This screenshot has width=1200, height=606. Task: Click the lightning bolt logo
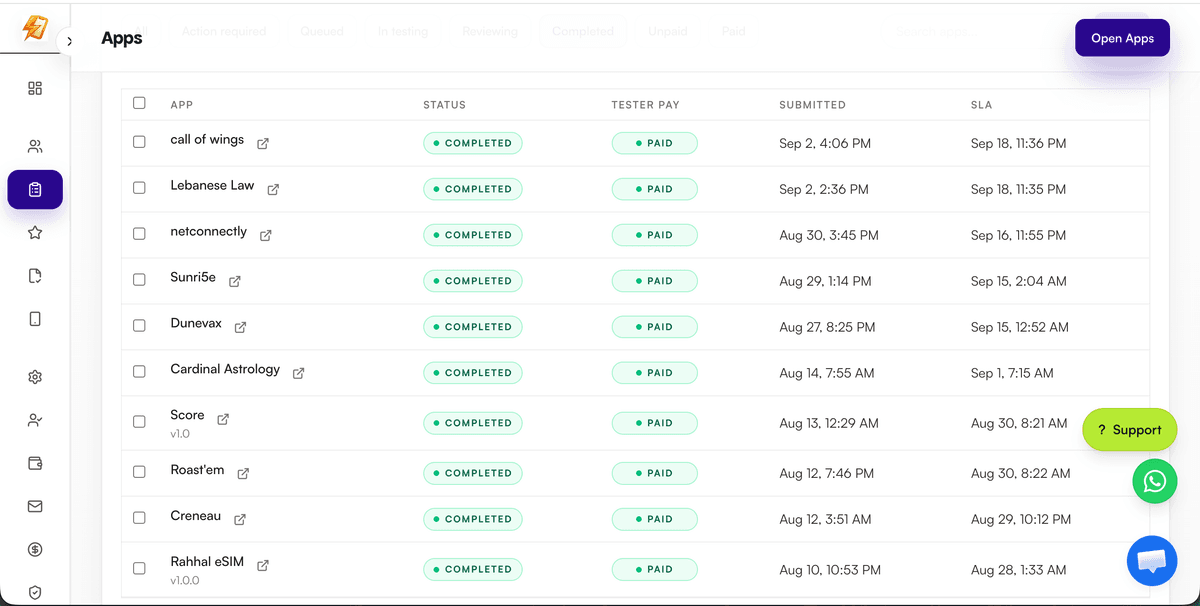point(35,27)
